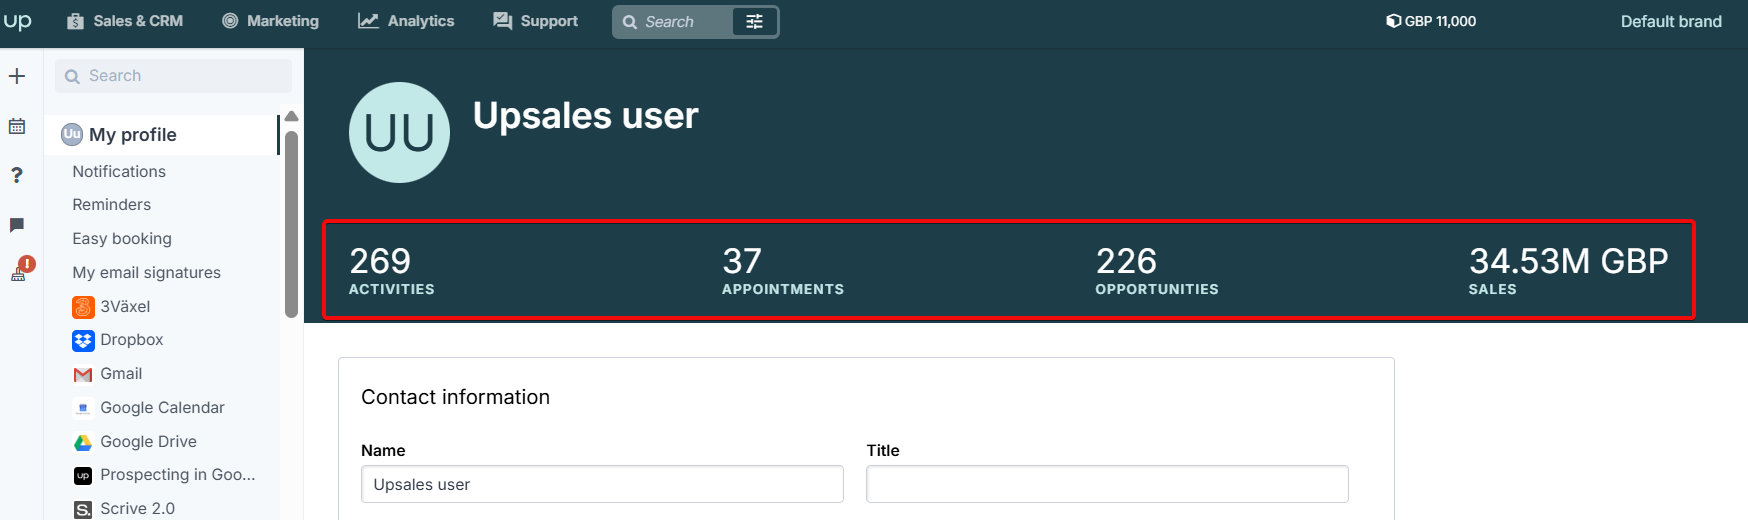The image size is (1748, 520).
Task: Click the Prospecting 'up' black icon
Action: pos(83,476)
